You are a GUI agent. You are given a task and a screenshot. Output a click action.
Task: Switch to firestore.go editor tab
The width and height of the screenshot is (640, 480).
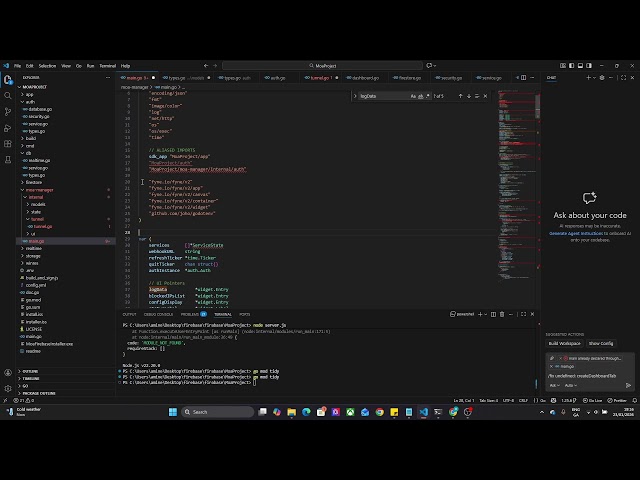click(x=407, y=78)
